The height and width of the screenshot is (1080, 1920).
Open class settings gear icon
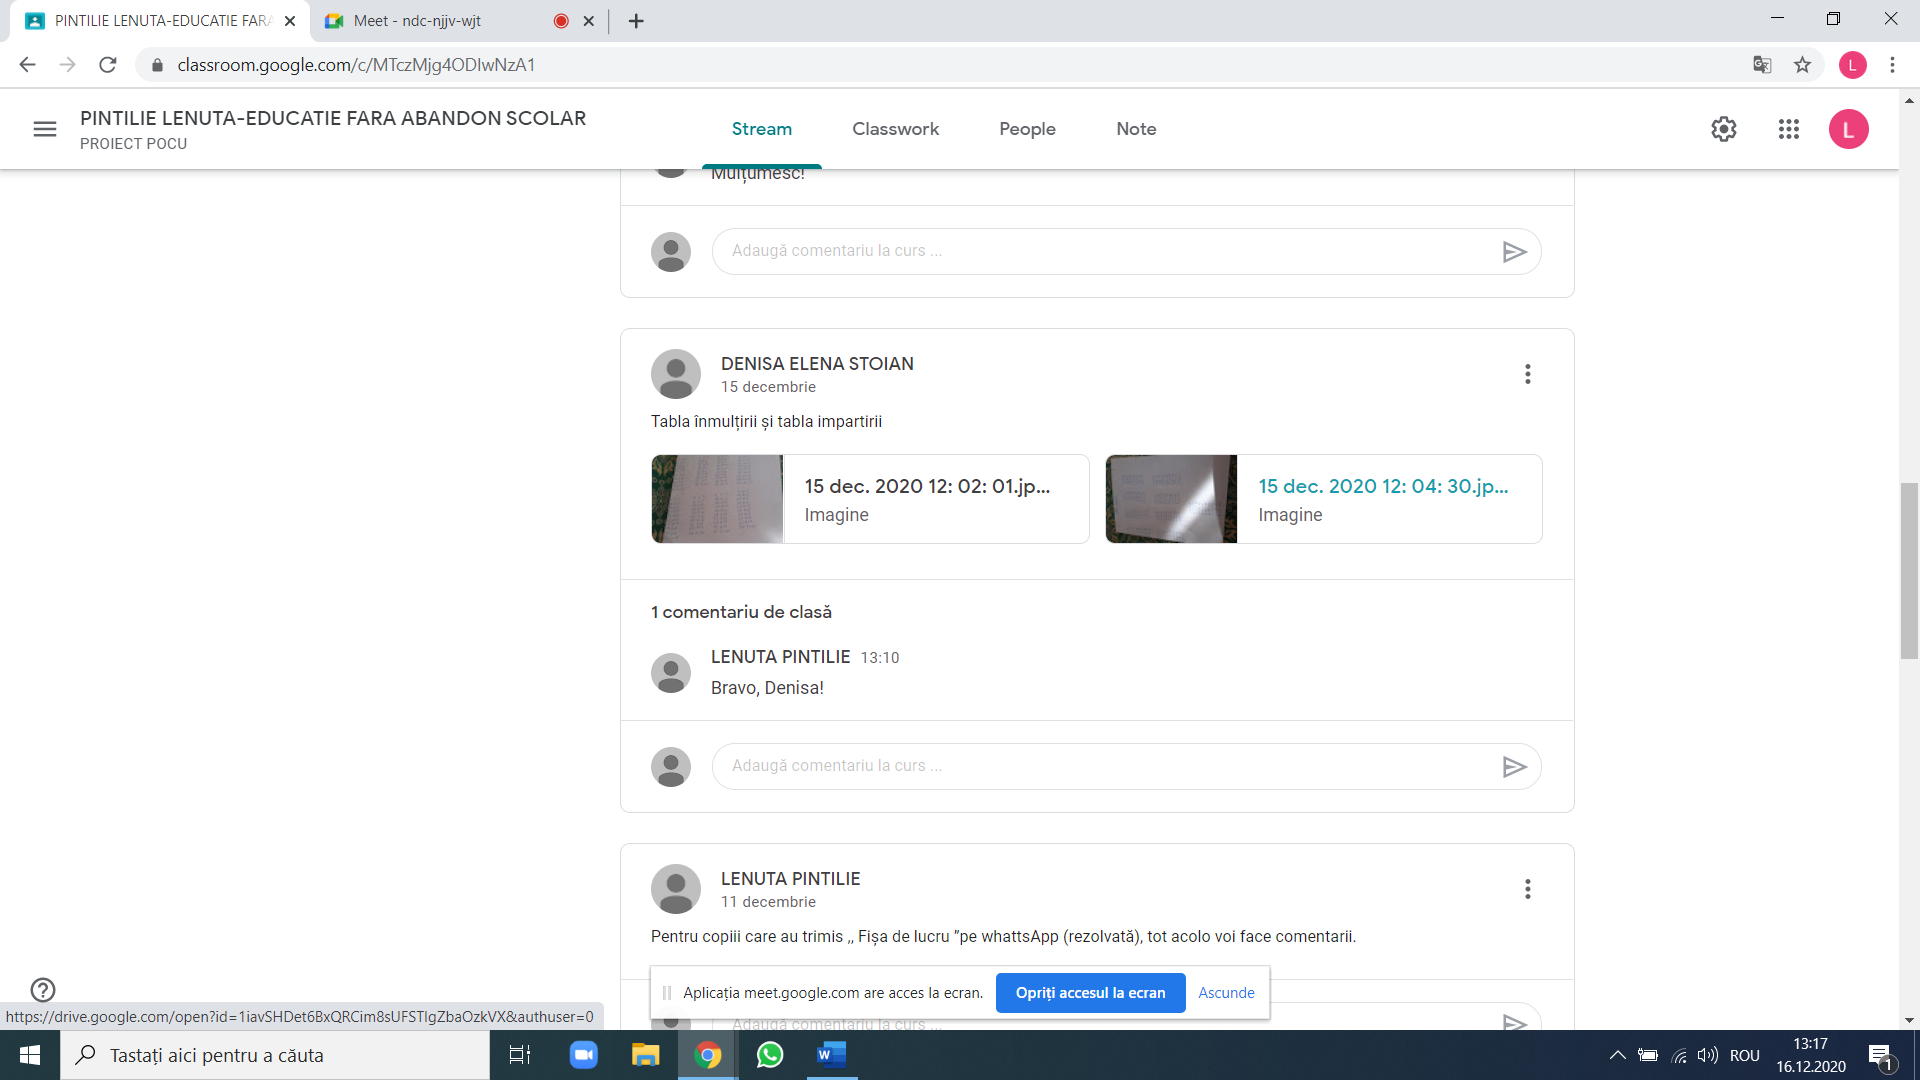(1723, 129)
